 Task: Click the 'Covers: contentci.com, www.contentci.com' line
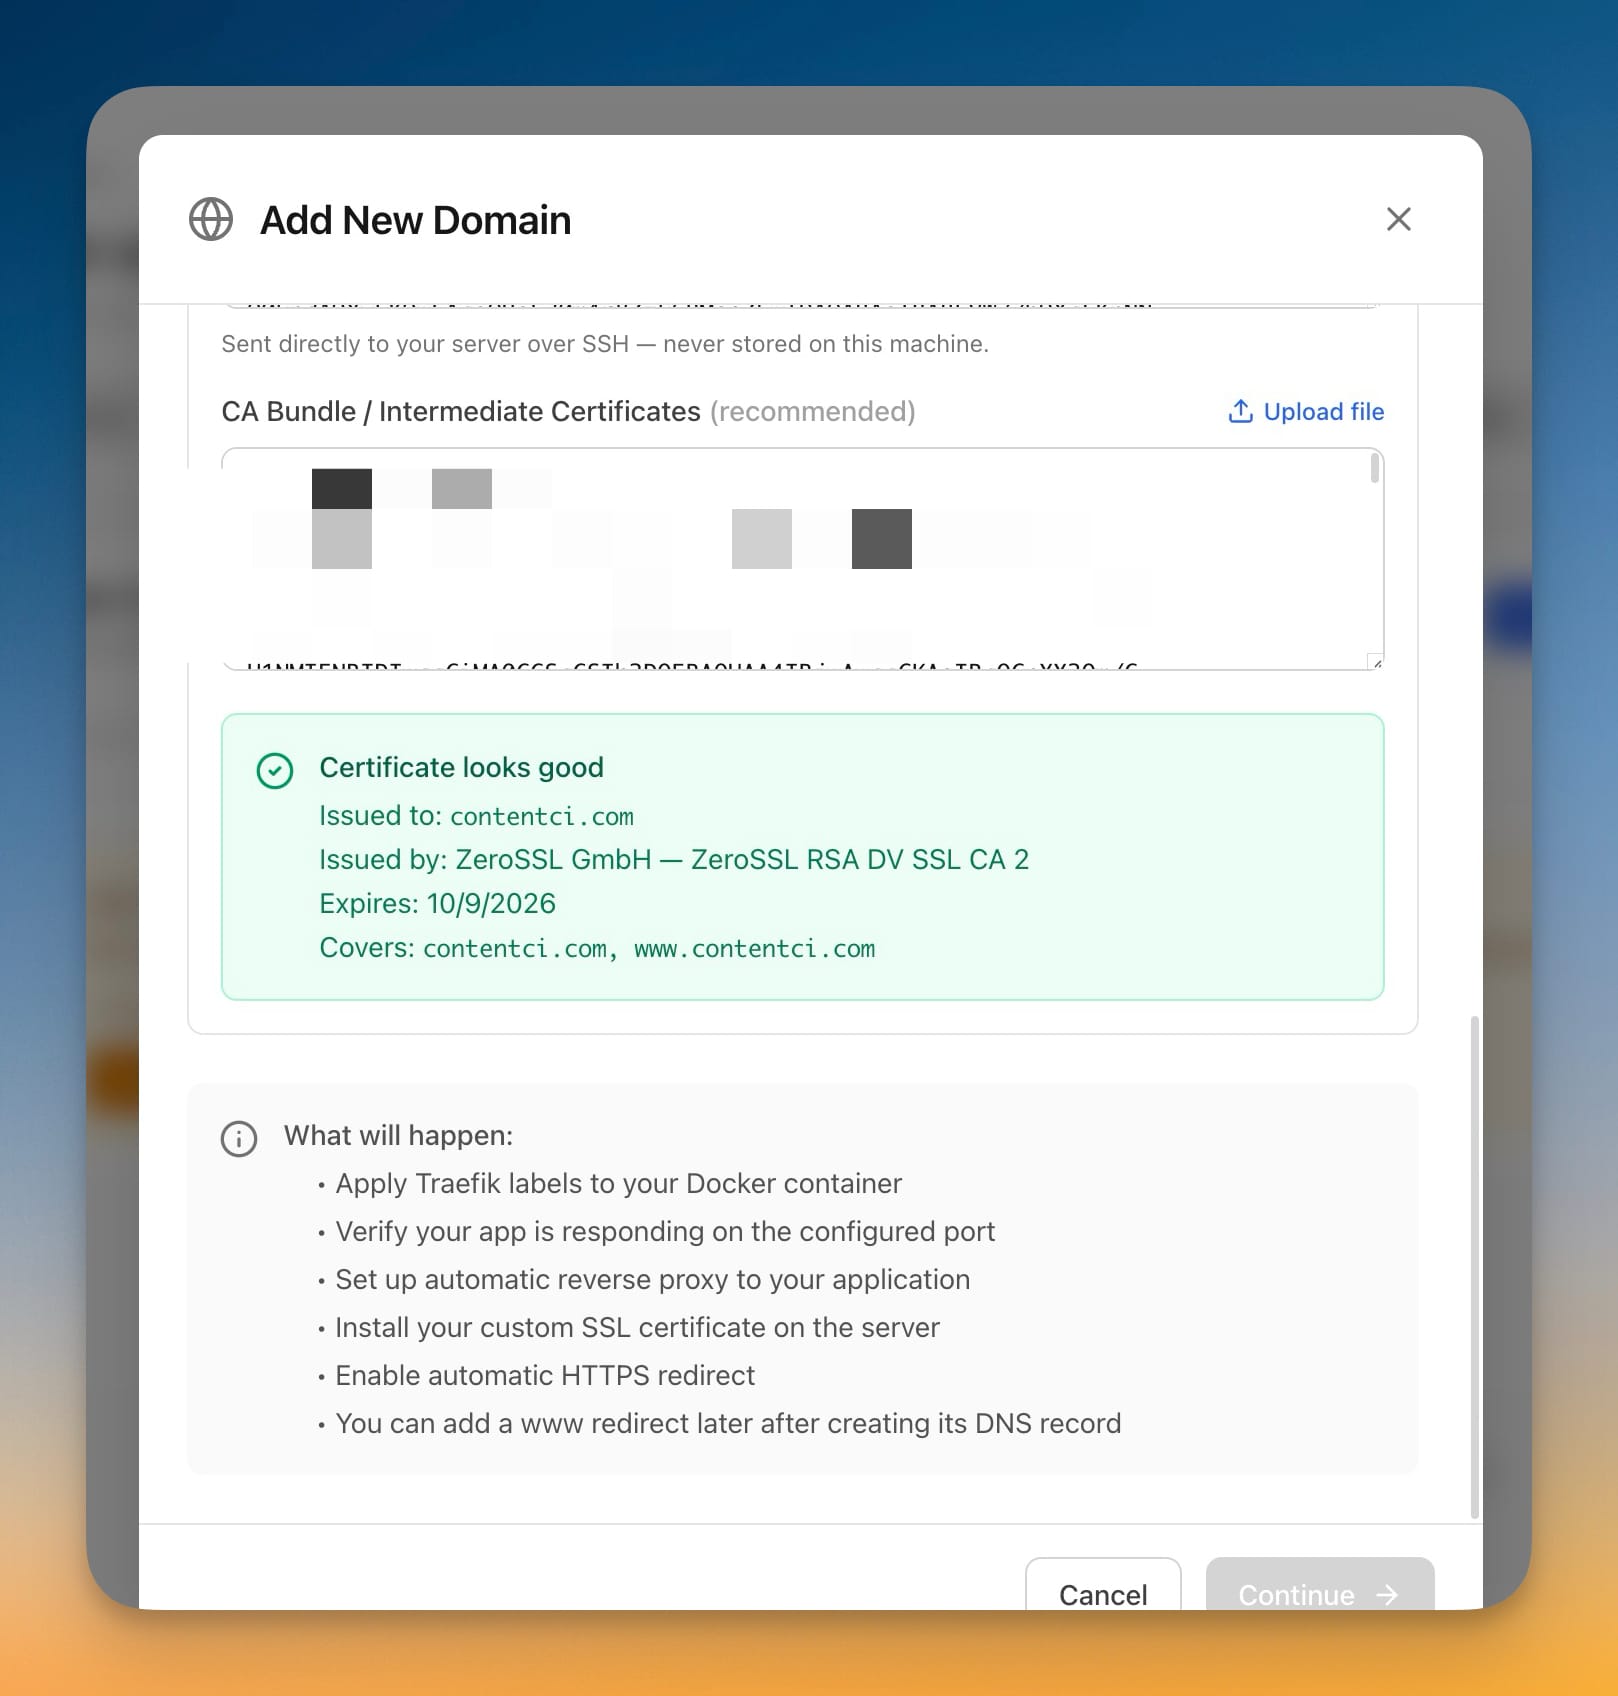coord(597,948)
